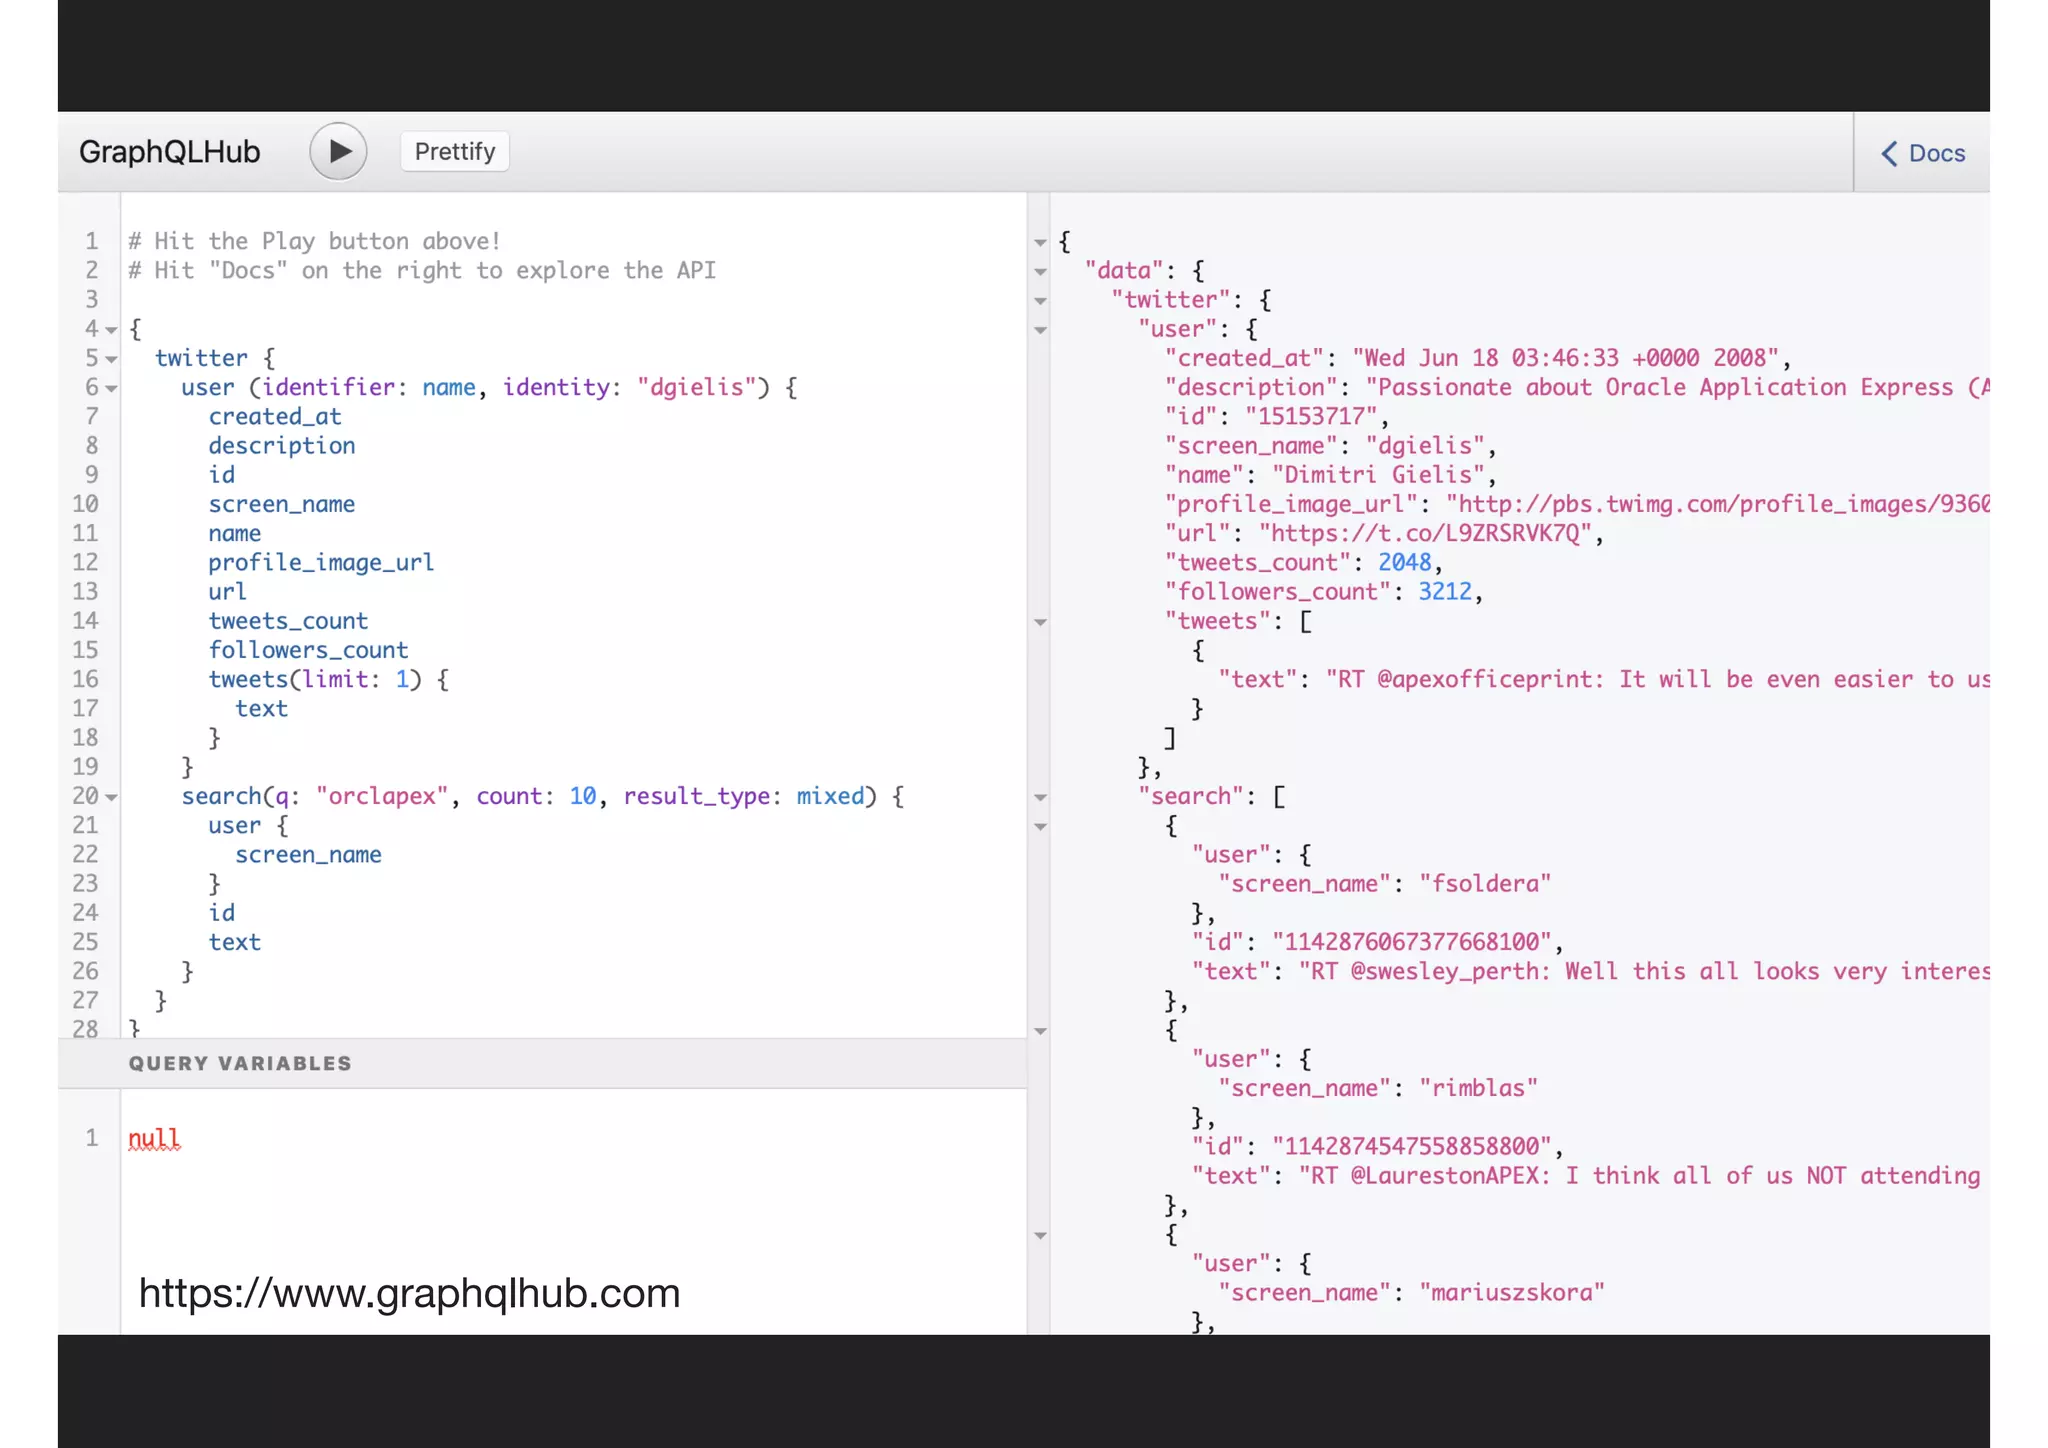
Task: Click the tweets_count value 2048
Action: pyautogui.click(x=1405, y=562)
